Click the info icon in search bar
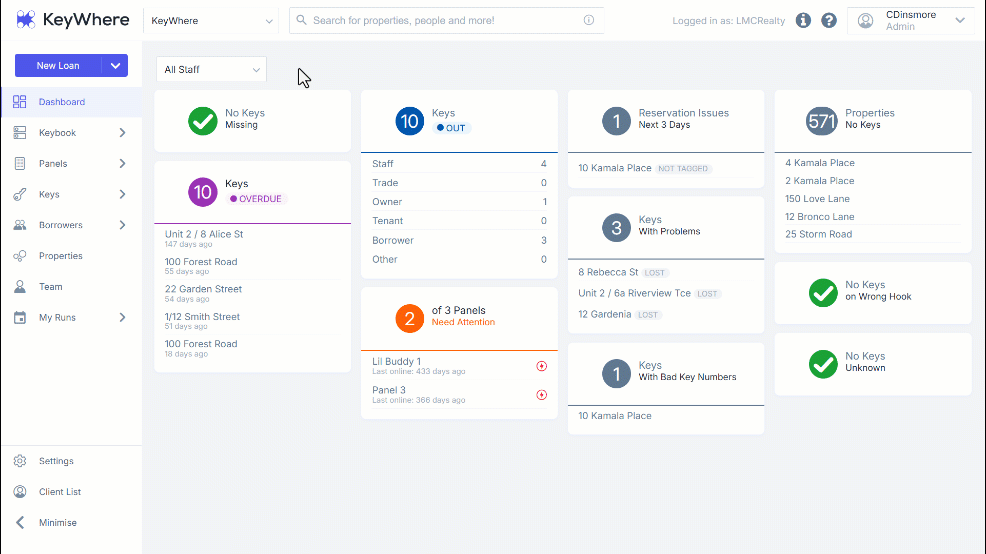The width and height of the screenshot is (986, 554). pyautogui.click(x=589, y=20)
